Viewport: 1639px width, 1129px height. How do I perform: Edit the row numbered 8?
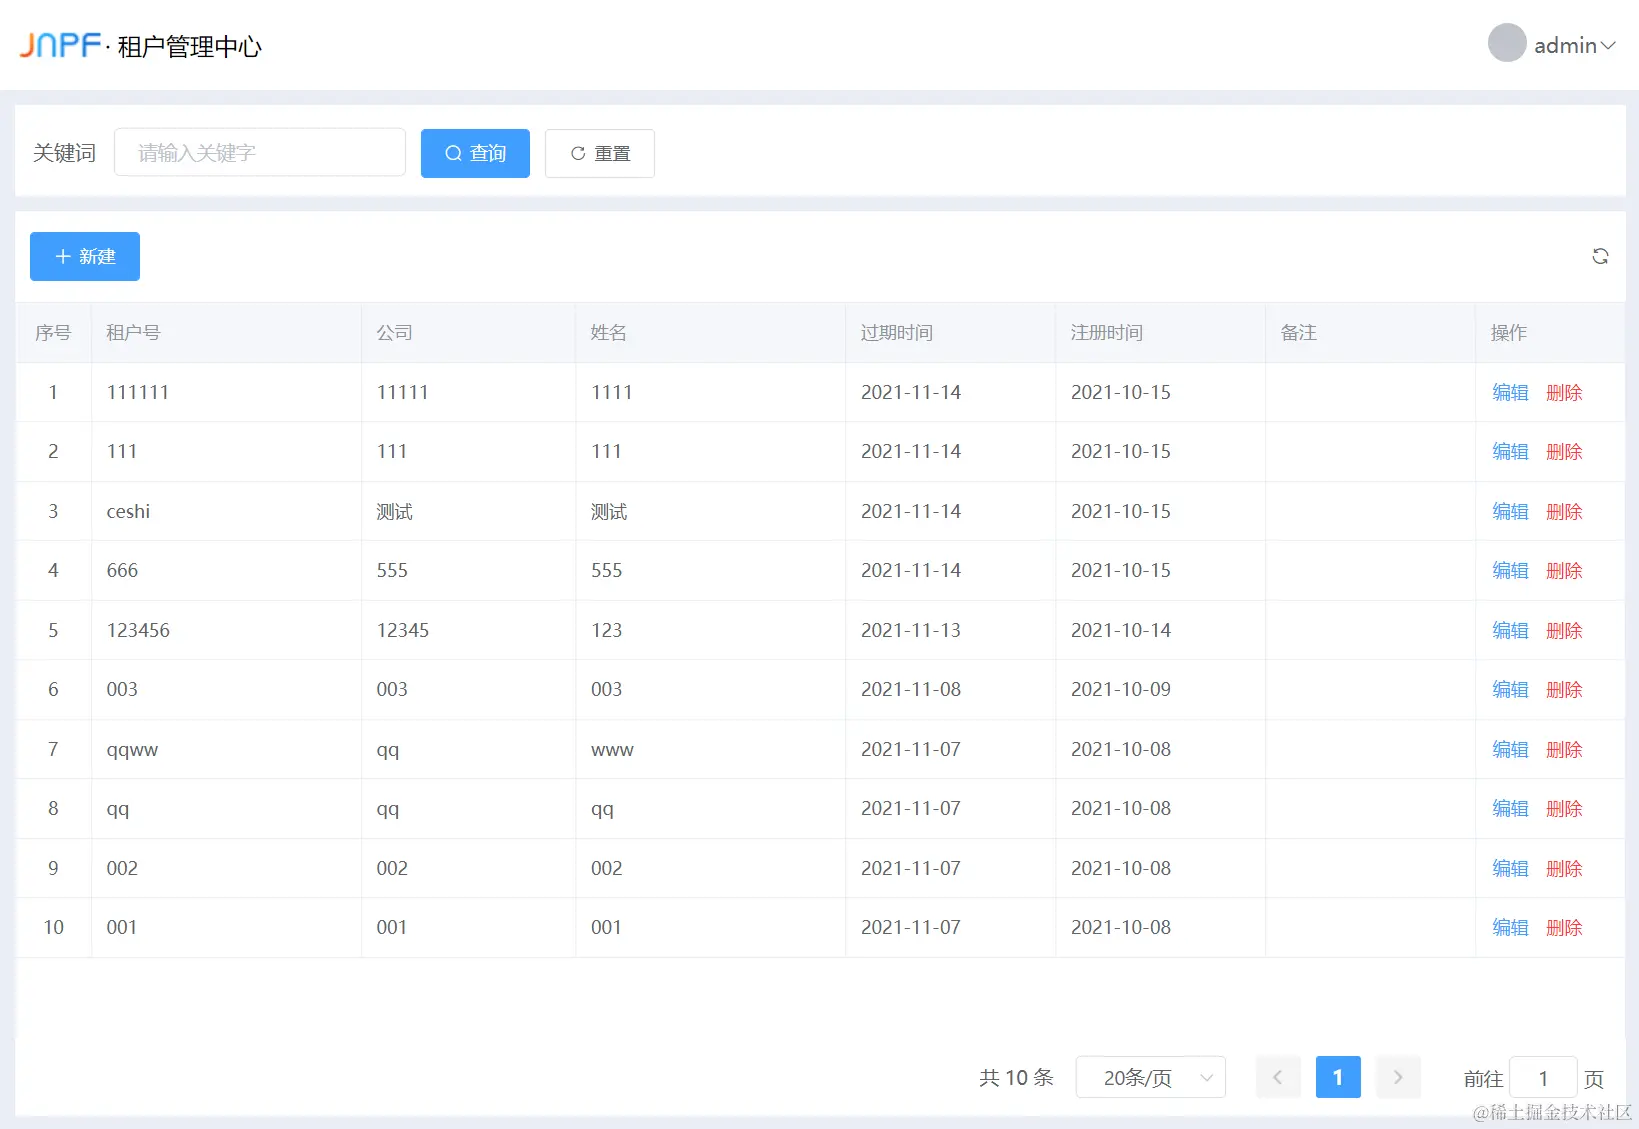click(1510, 808)
